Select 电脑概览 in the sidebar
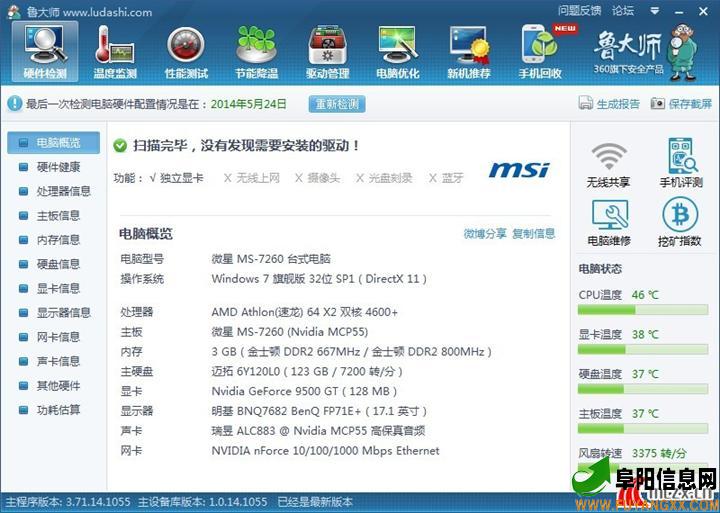Viewport: 720px width, 513px height. pyautogui.click(x=53, y=143)
